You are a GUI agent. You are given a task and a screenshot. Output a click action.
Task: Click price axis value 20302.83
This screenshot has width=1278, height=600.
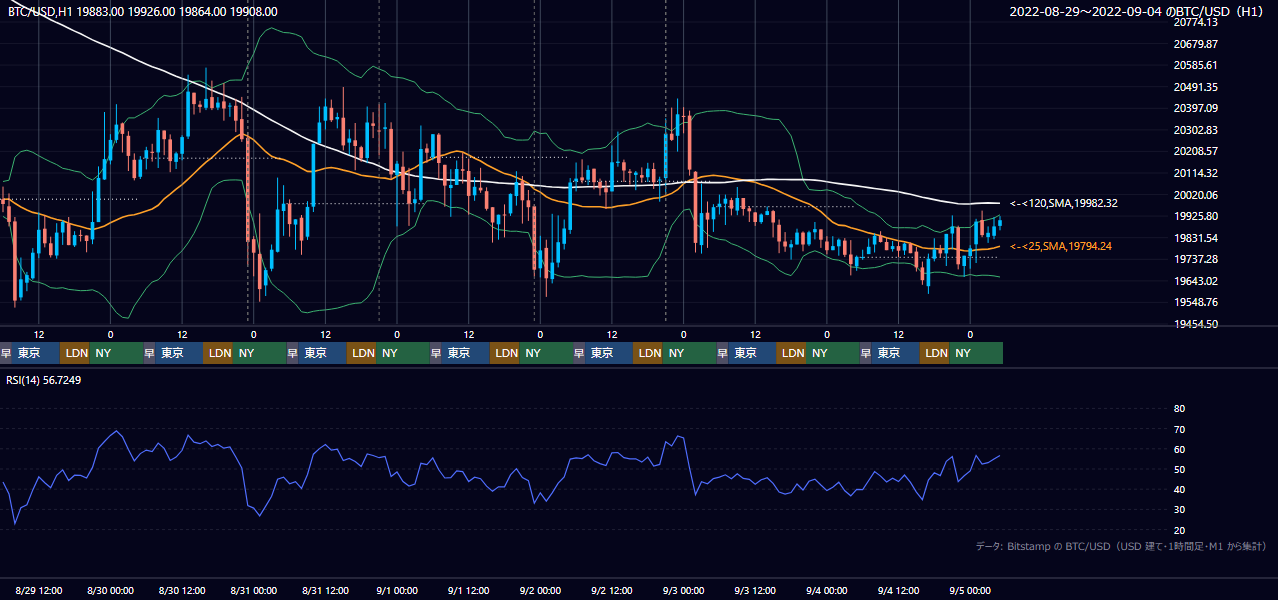tap(1195, 130)
